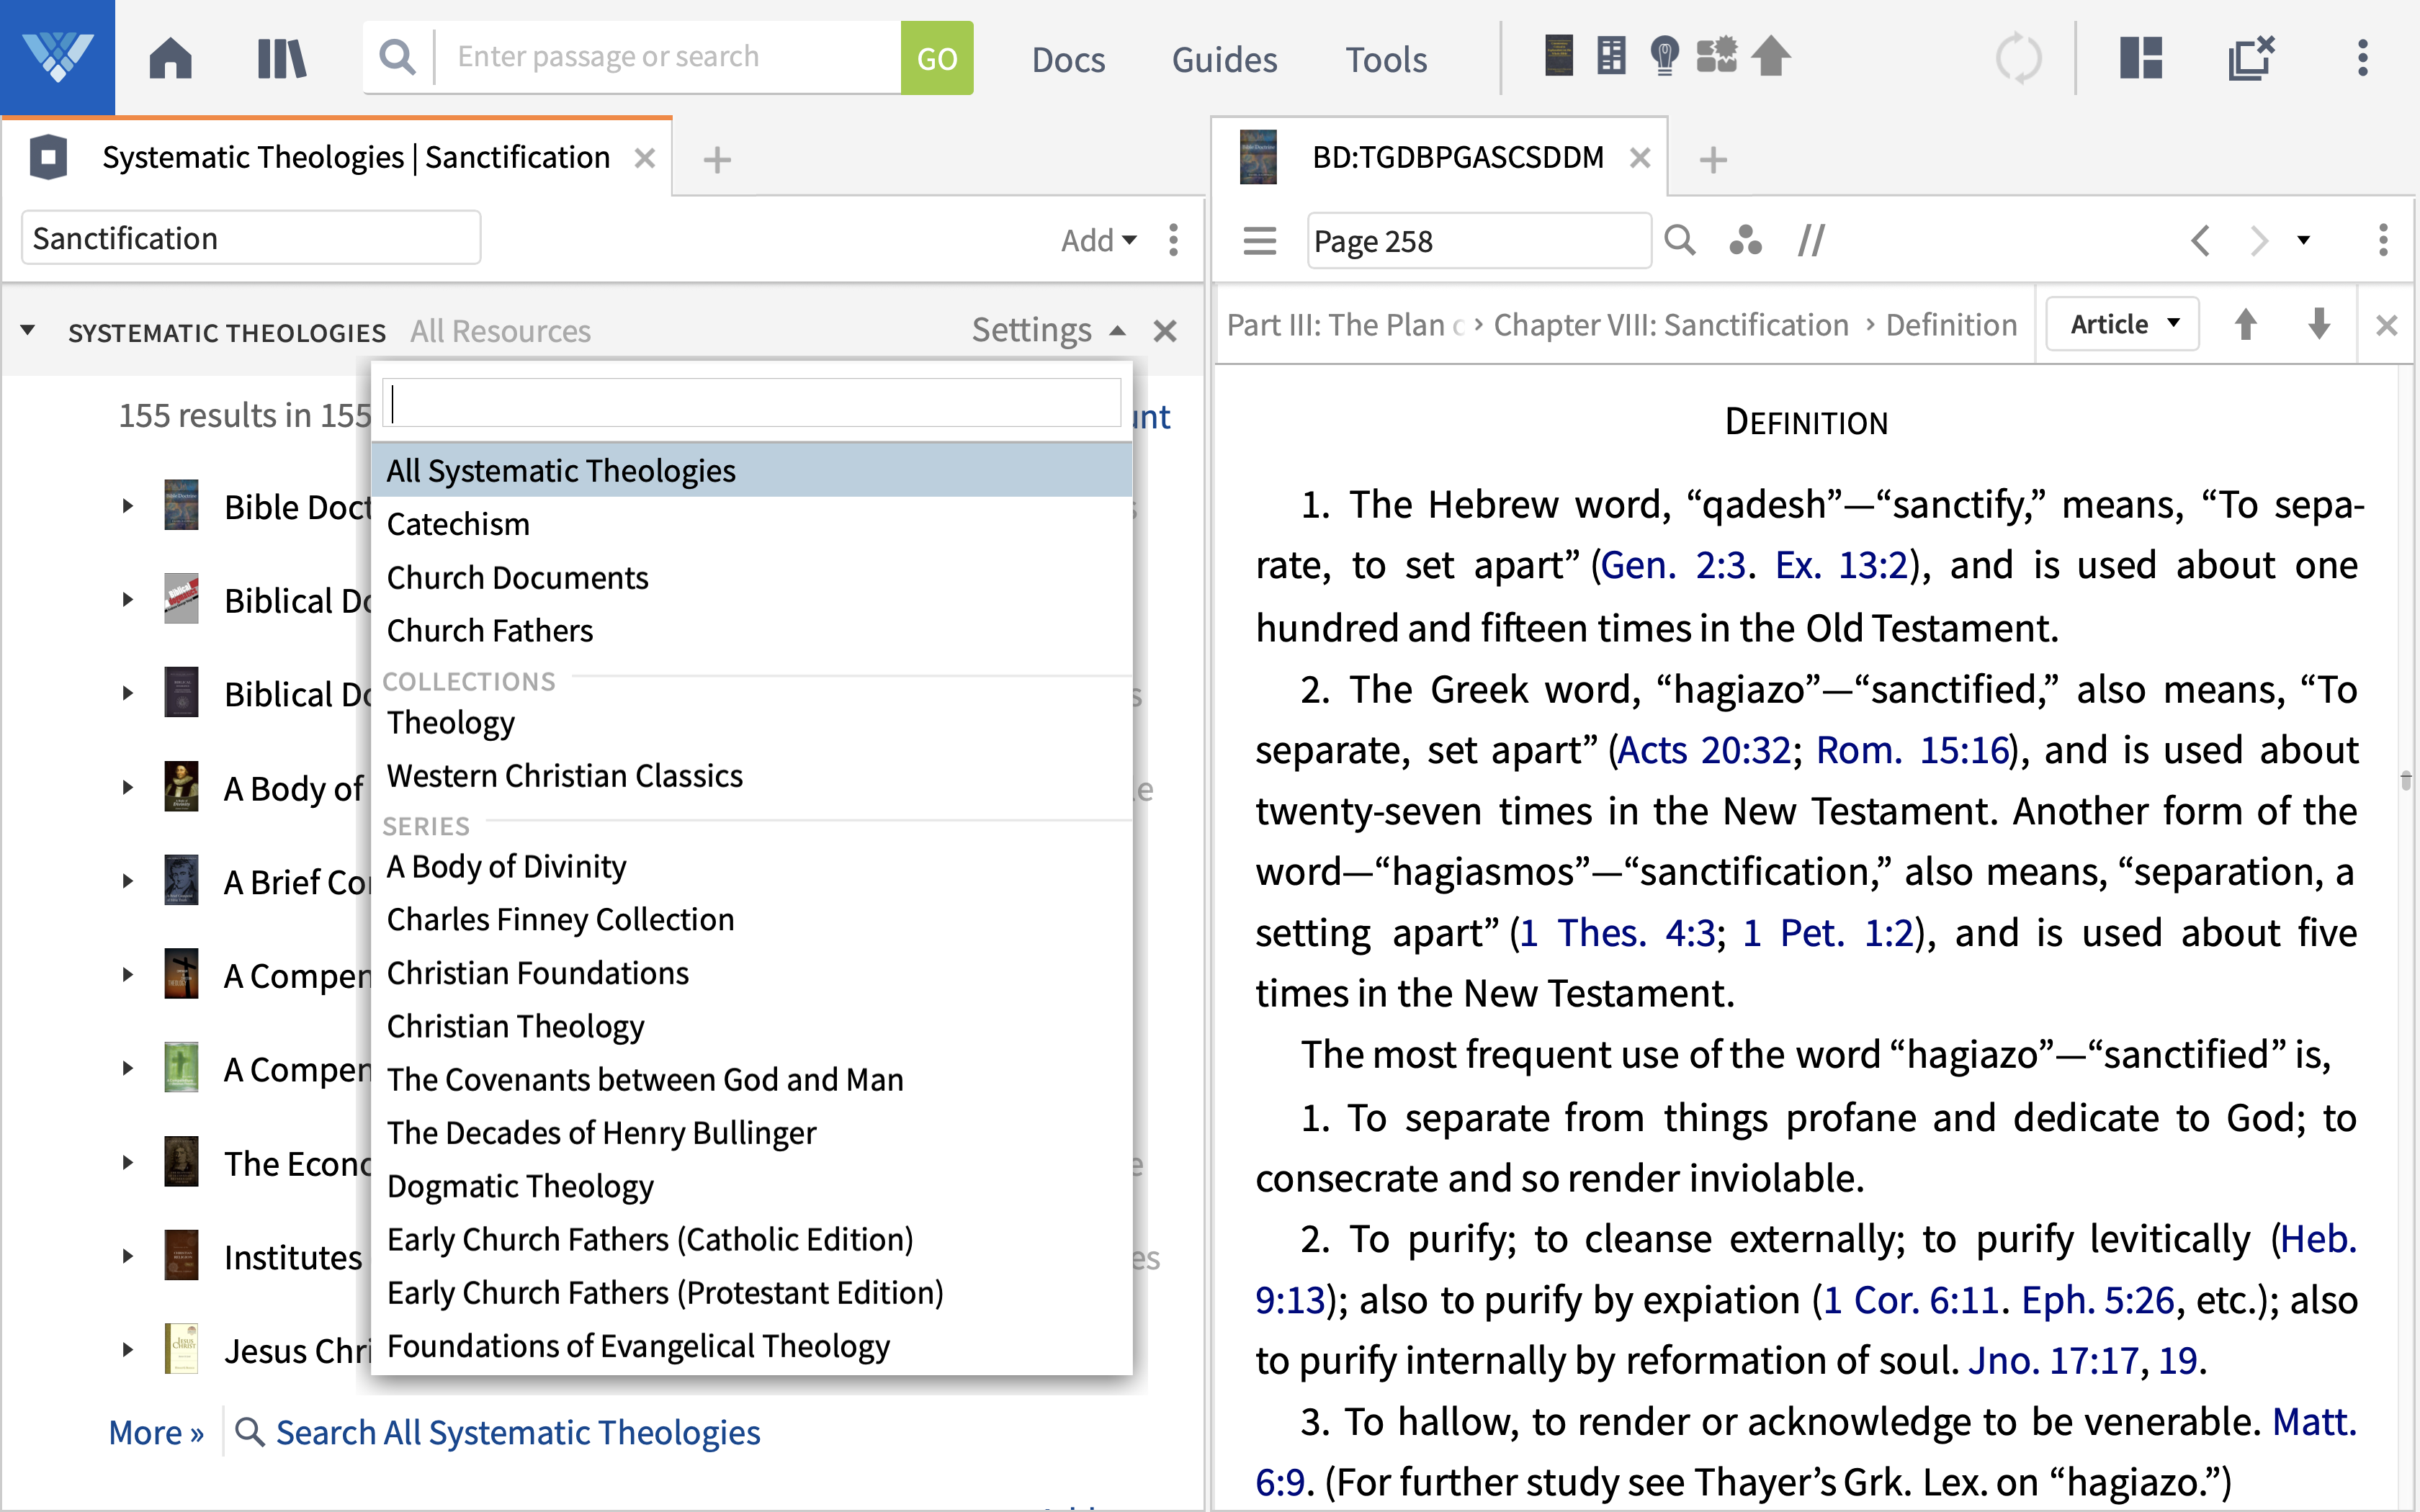Start a sync with the circular arrows icon

point(2019,57)
